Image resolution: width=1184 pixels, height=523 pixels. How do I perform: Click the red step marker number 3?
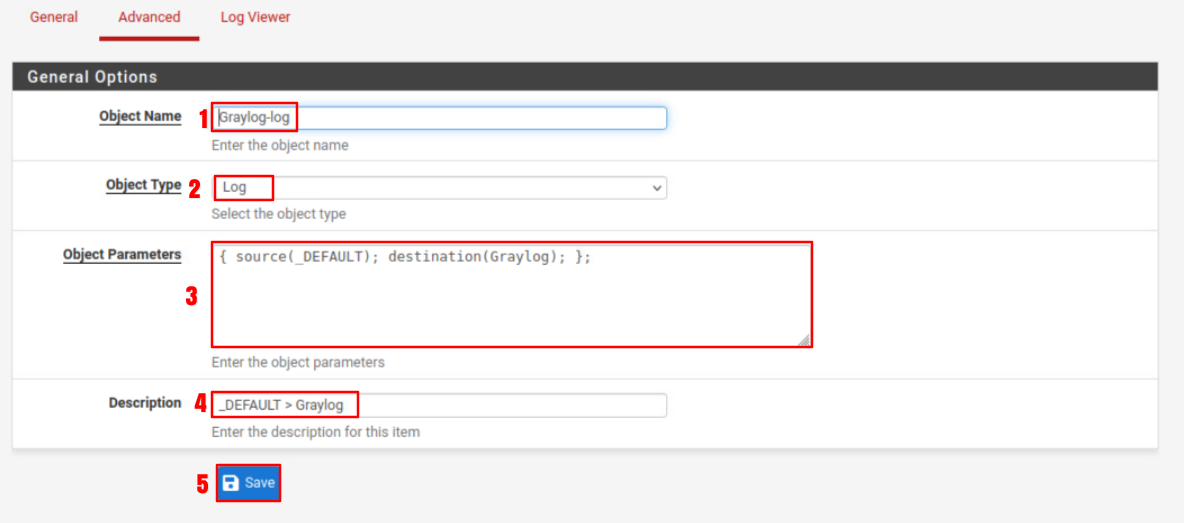192,297
